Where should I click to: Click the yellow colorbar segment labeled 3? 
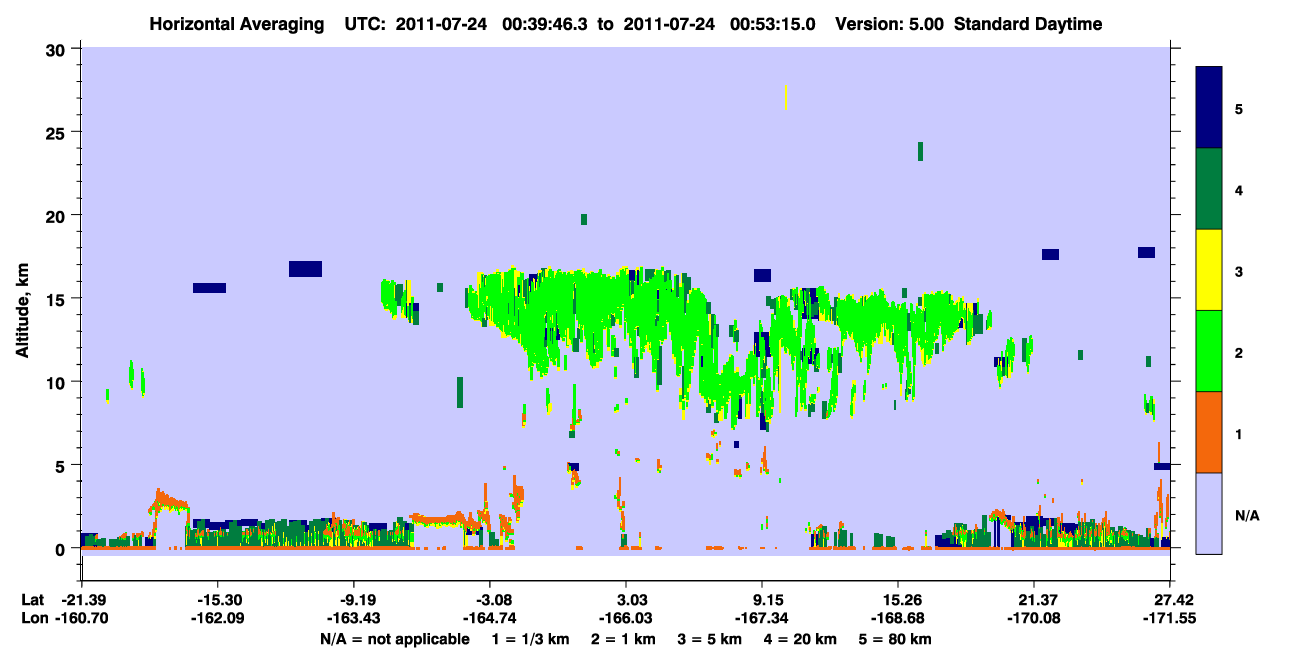click(1209, 270)
